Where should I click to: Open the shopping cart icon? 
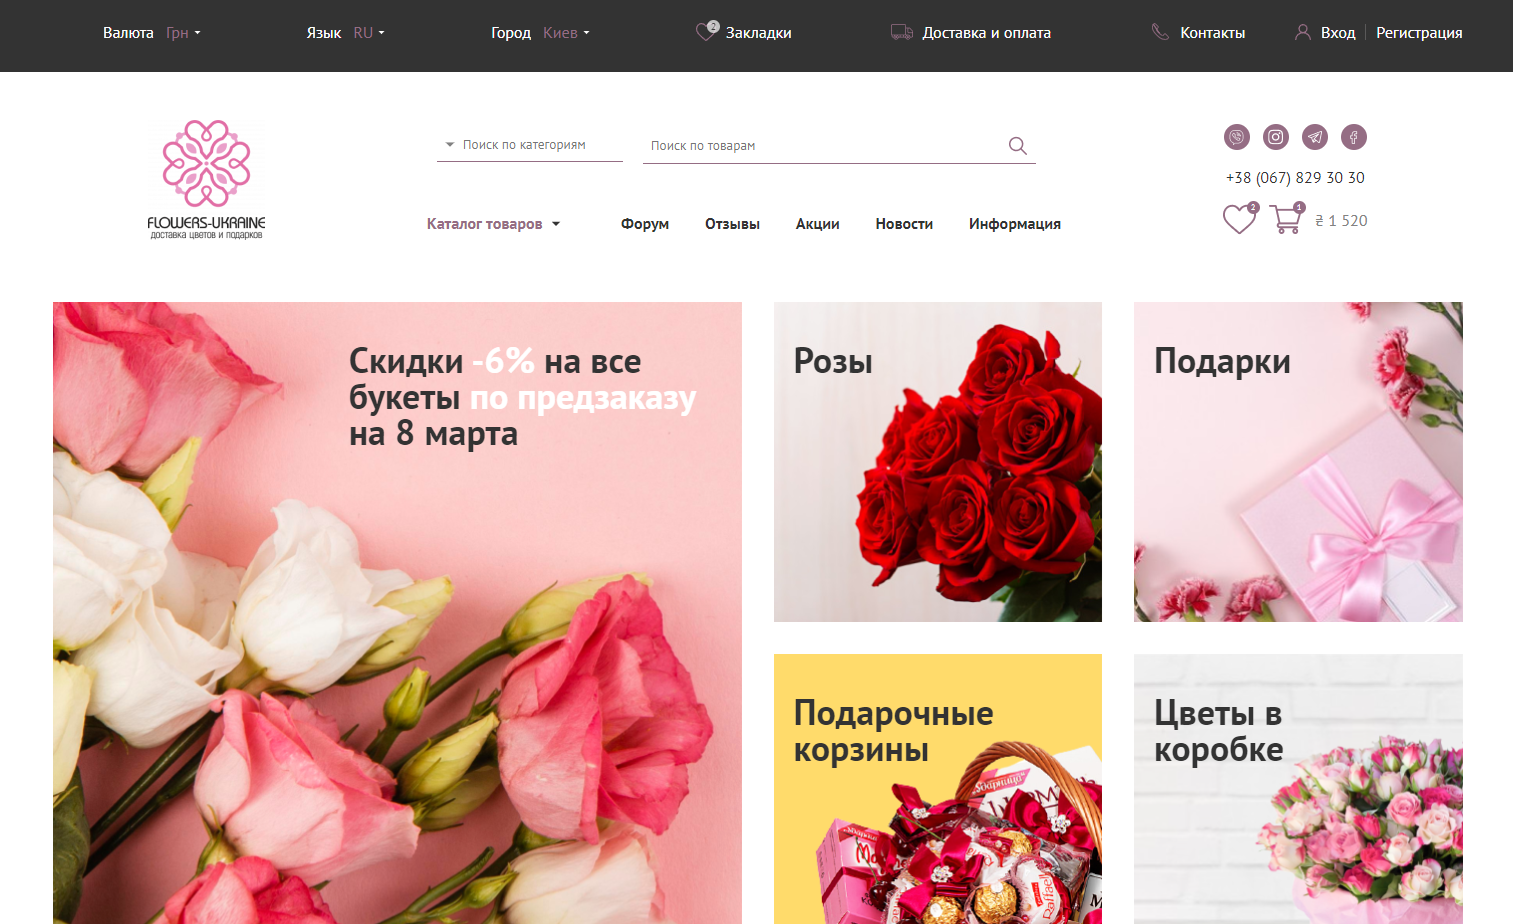1287,218
